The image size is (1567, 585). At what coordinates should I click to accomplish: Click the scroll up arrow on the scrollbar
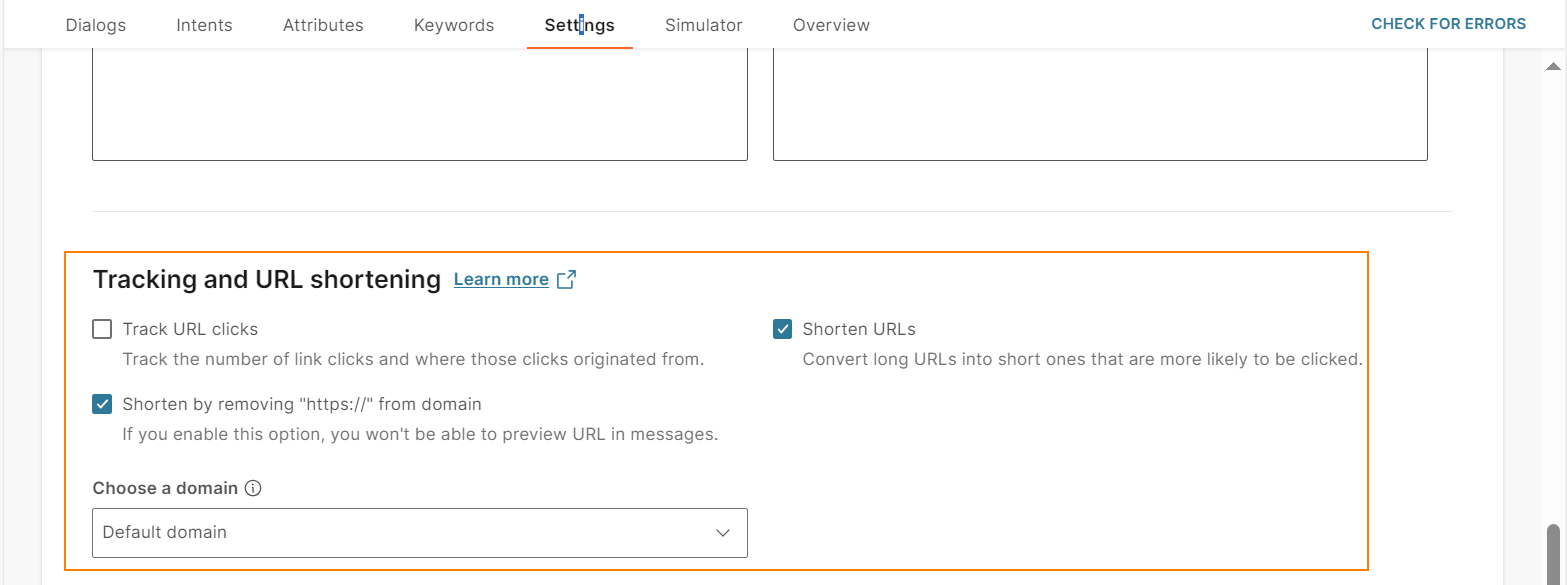(x=1553, y=66)
